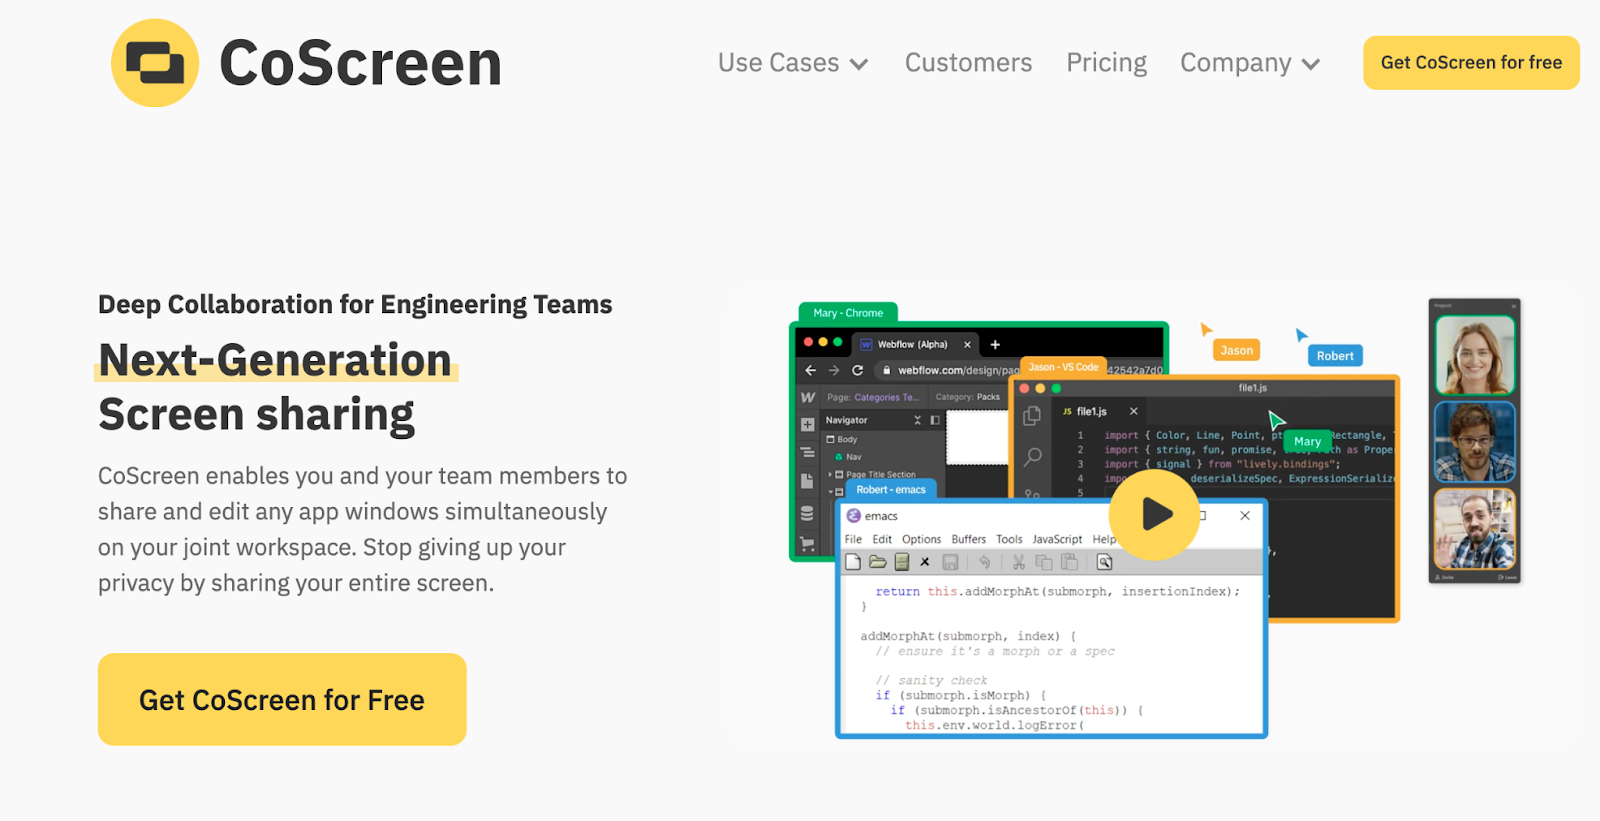Click the Webflow add element plus icon

click(807, 425)
